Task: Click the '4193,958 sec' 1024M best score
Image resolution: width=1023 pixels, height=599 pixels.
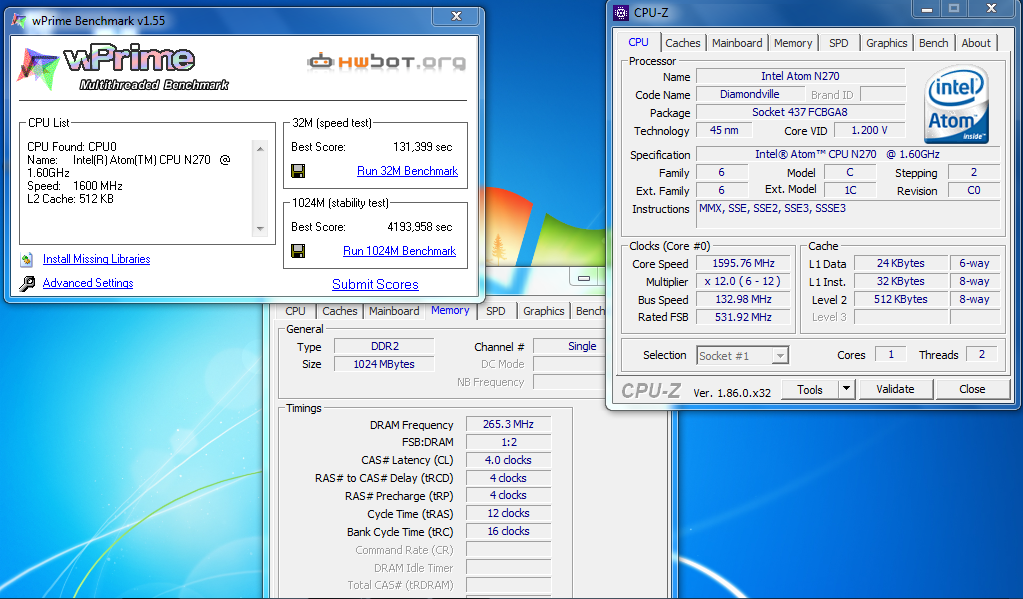Action: 420,227
